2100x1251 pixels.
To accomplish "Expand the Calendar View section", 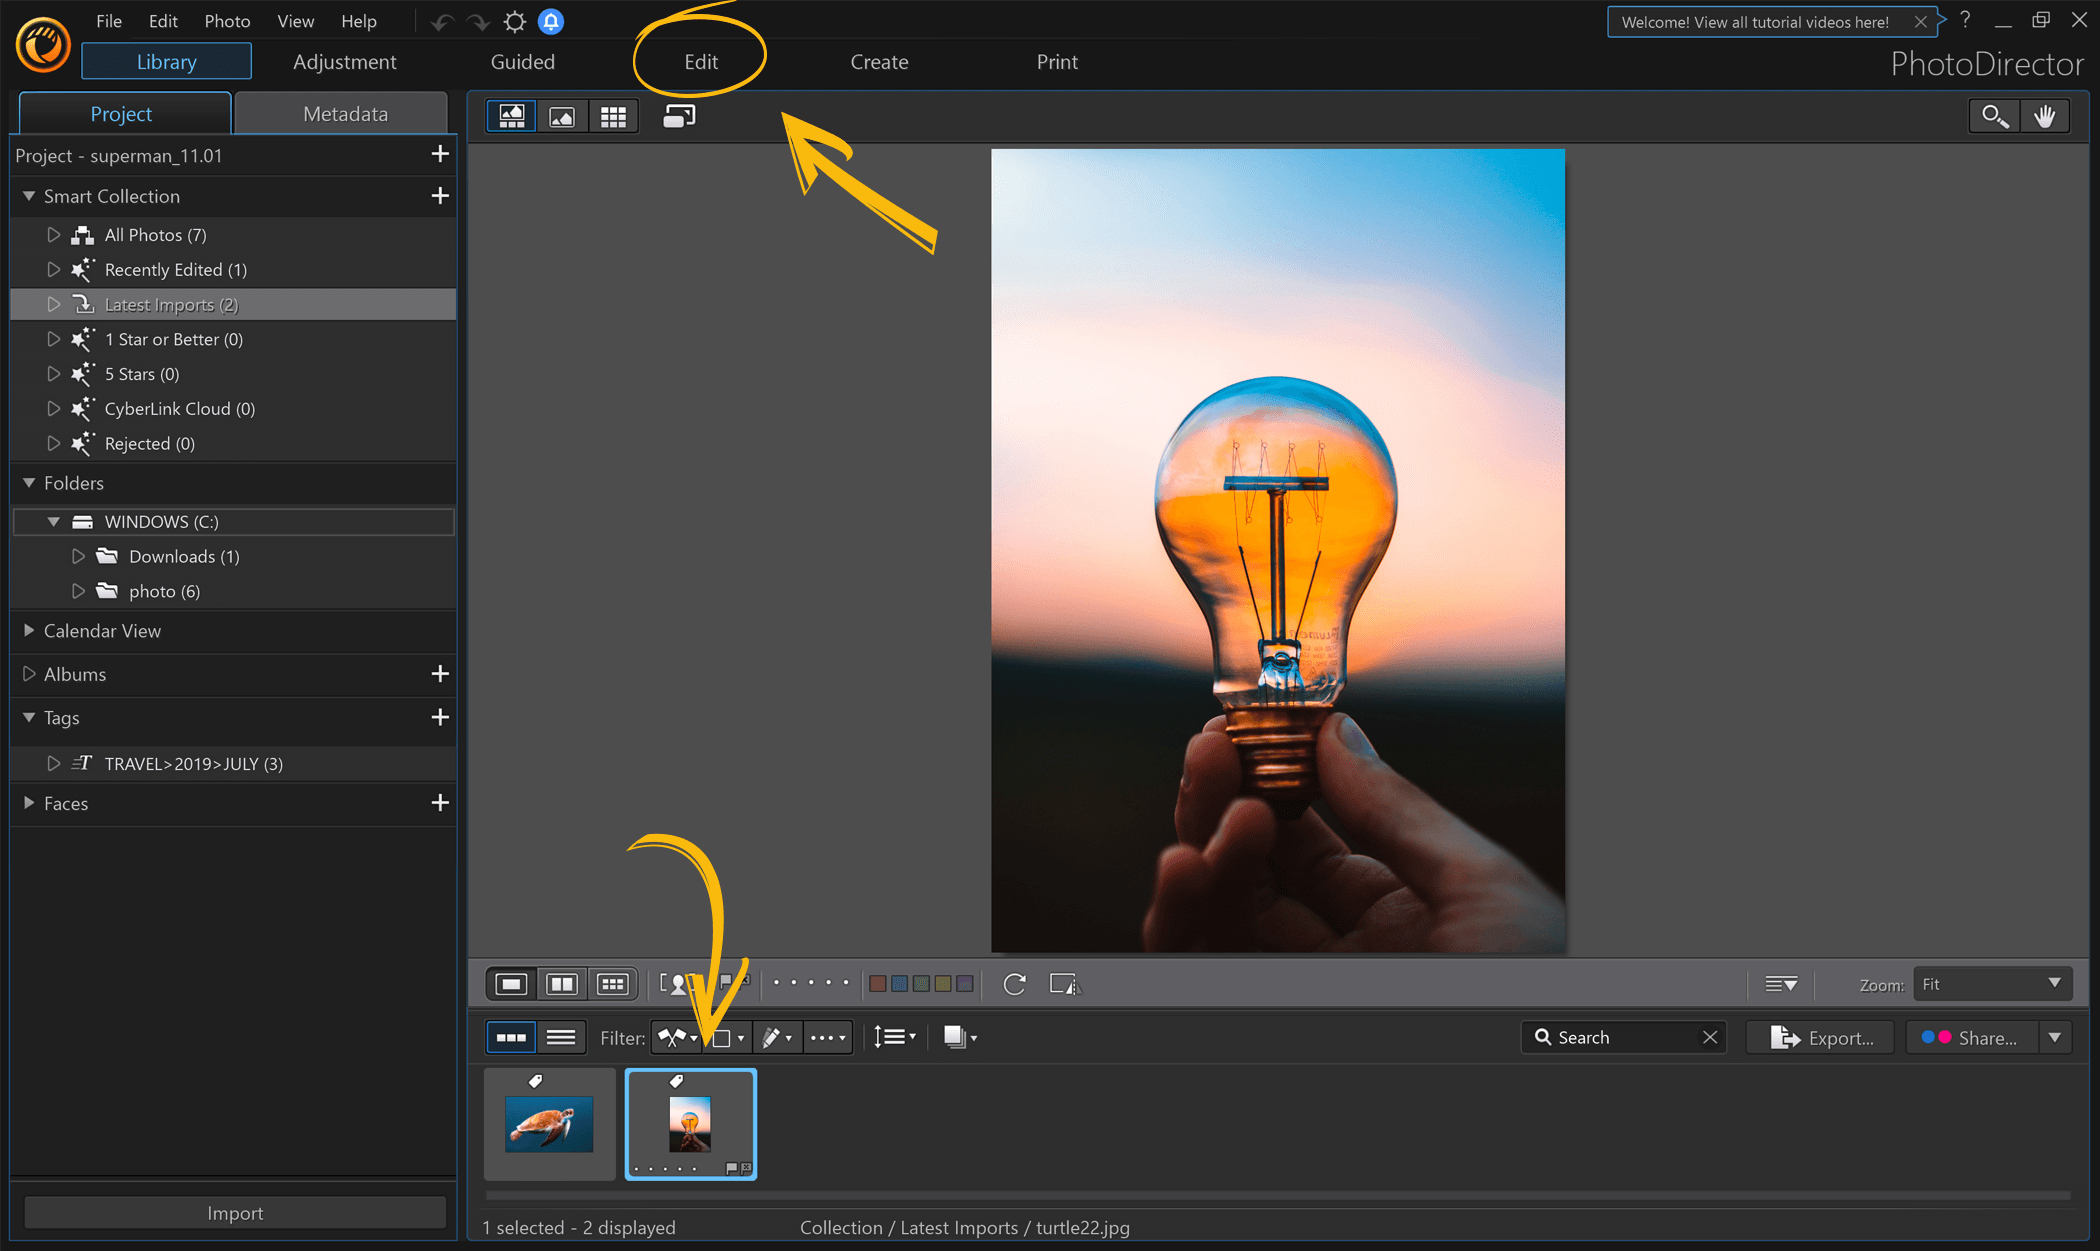I will pyautogui.click(x=28, y=630).
